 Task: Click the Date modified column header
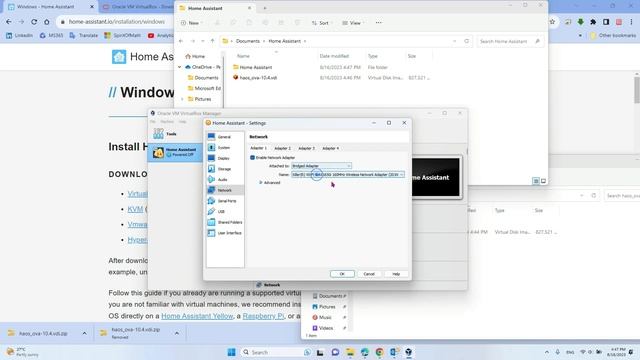(x=334, y=56)
